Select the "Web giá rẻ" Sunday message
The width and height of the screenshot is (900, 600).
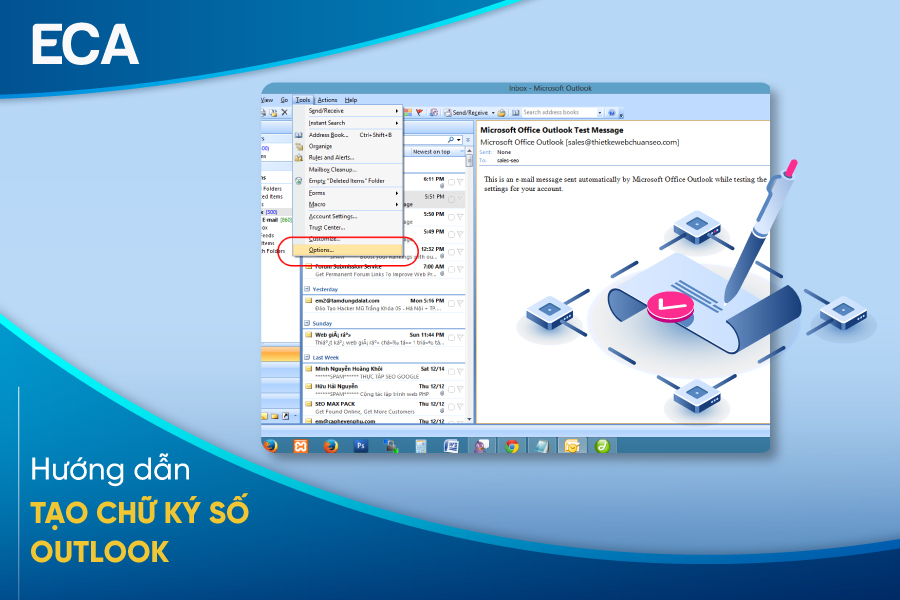click(383, 338)
